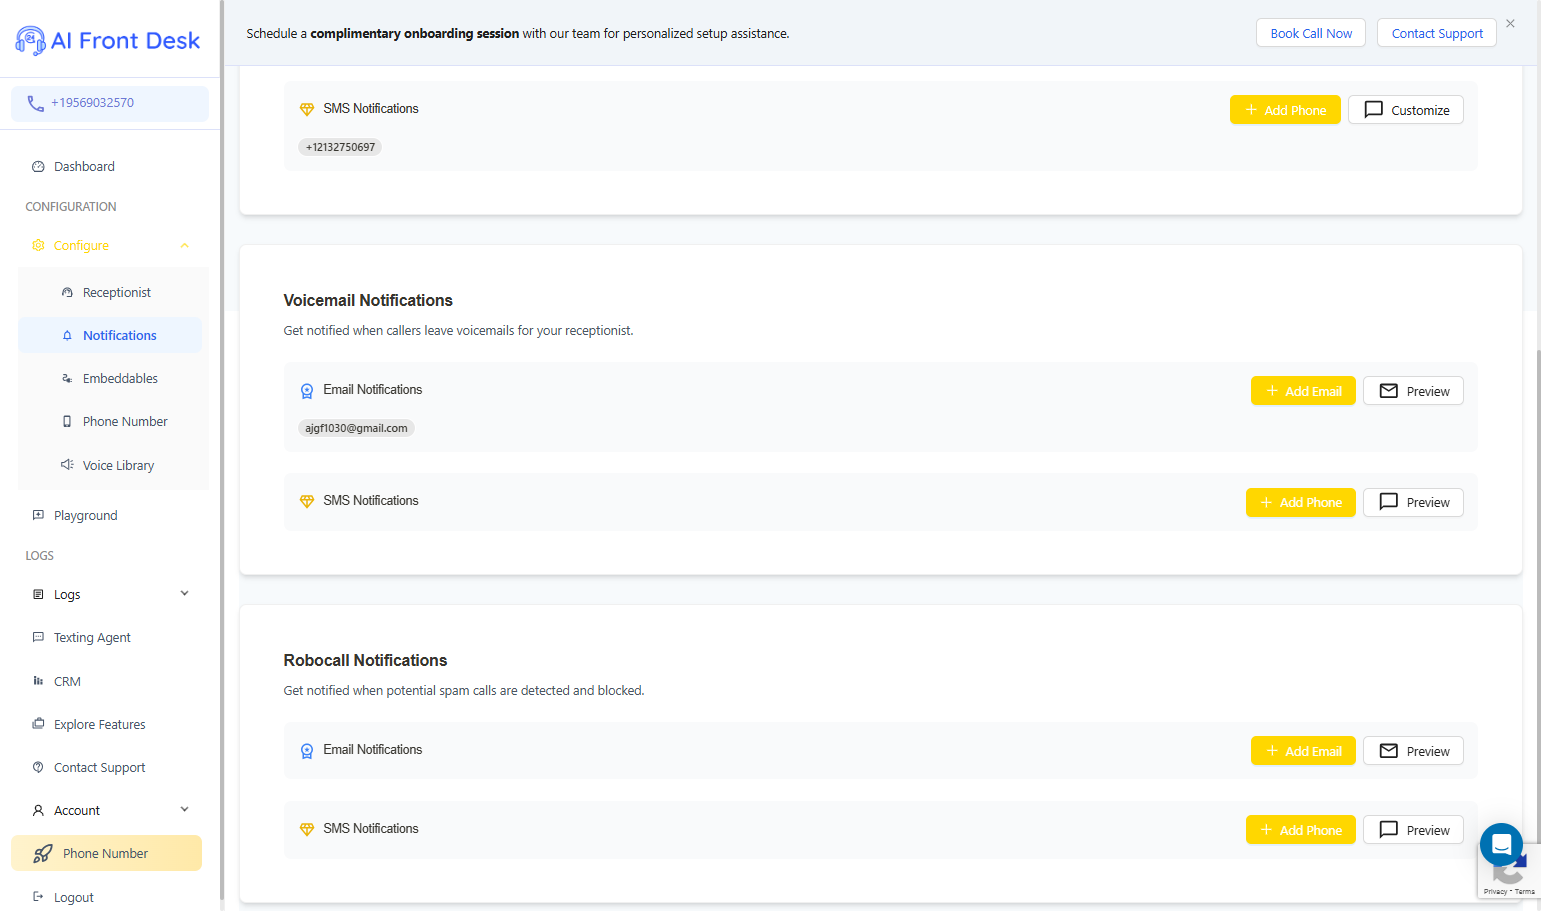Add Phone for Voicemail SMS Notifications
Screen dimensions: 1541x911
click(1301, 502)
